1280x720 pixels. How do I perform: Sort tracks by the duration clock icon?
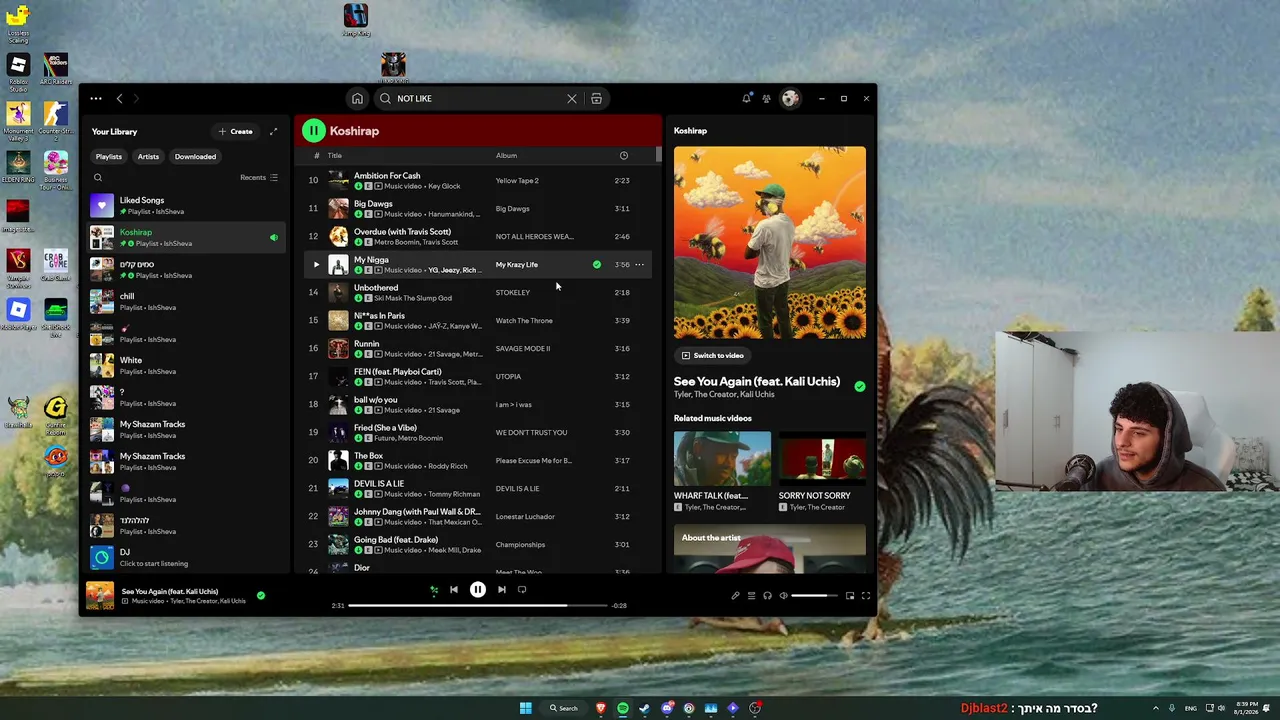point(624,156)
